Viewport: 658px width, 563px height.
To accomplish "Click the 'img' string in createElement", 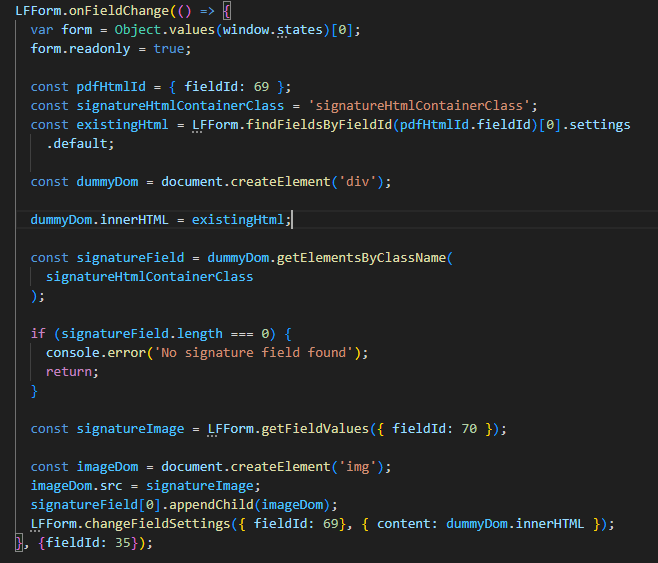I will [x=357, y=467].
